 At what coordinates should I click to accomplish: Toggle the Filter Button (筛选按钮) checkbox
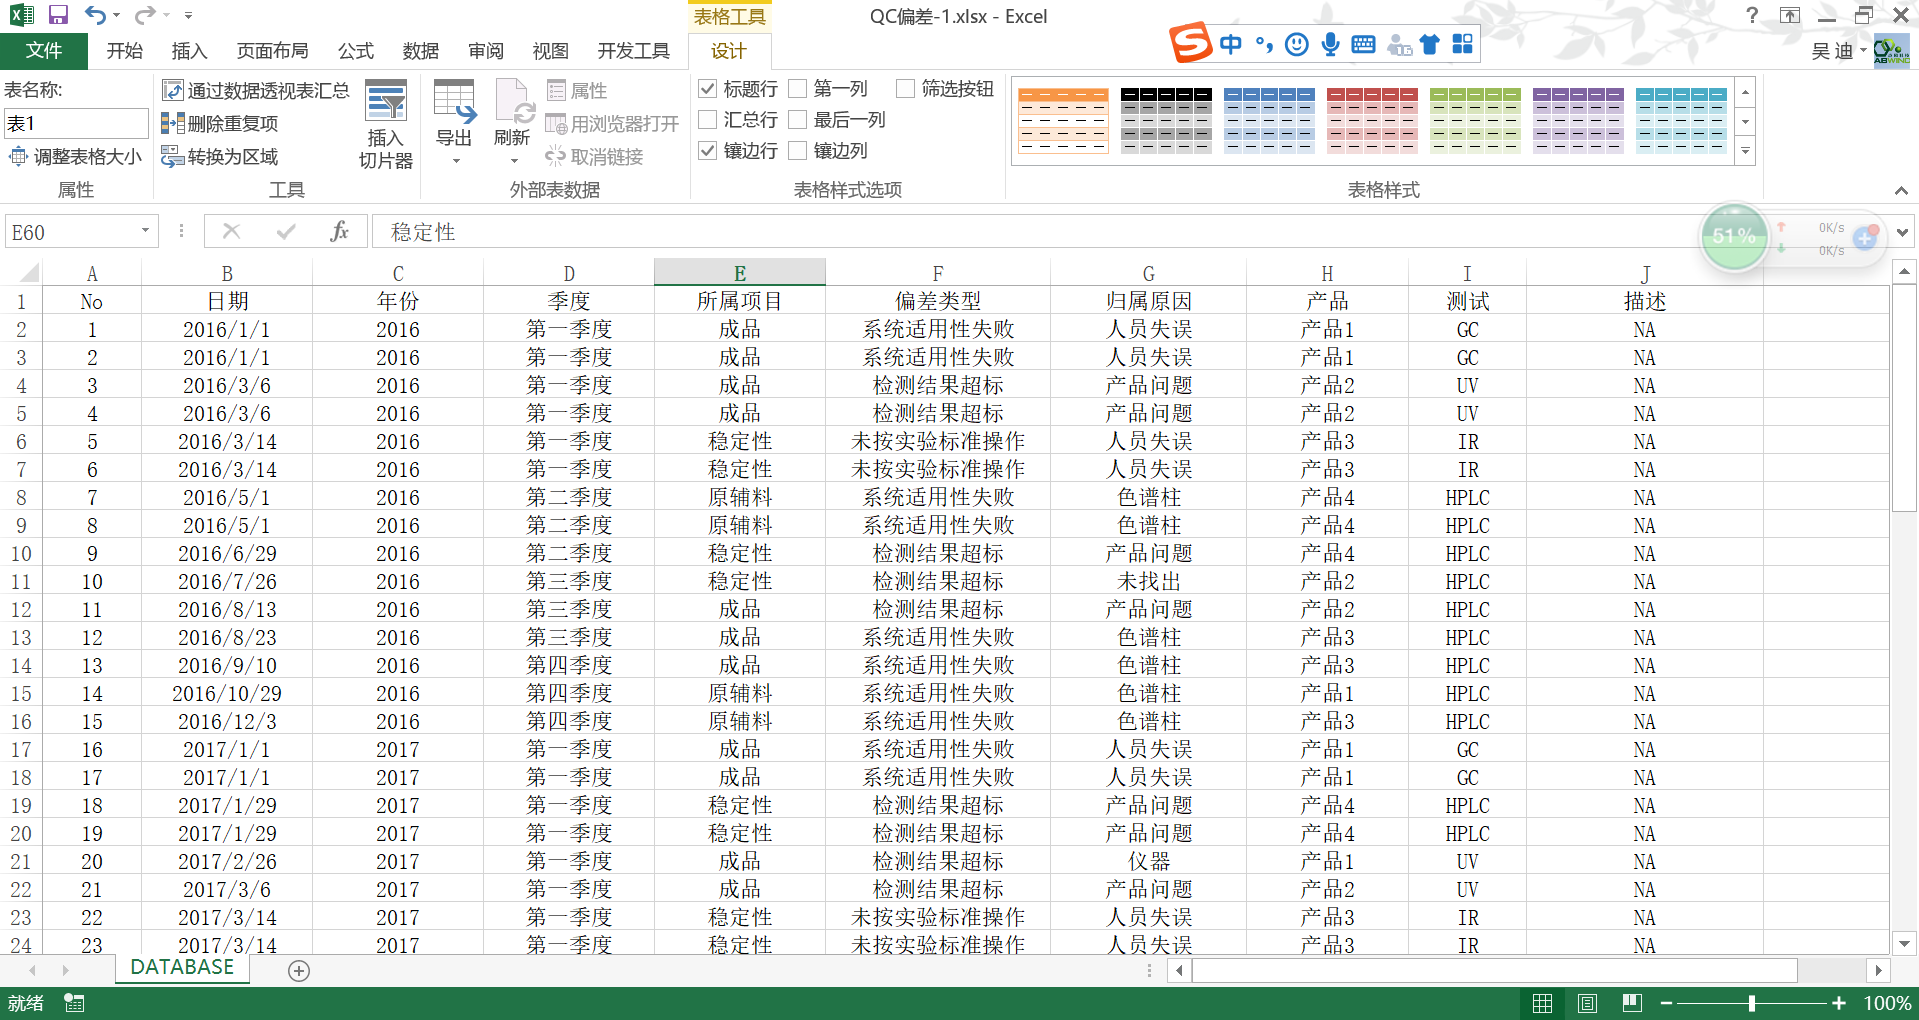click(906, 89)
